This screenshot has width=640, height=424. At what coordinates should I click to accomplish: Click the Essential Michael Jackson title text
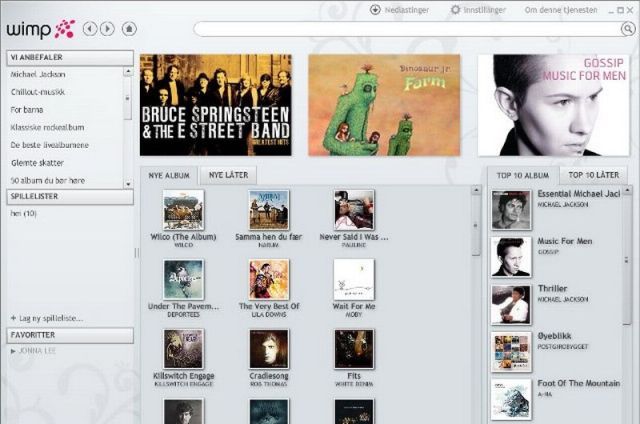(579, 194)
